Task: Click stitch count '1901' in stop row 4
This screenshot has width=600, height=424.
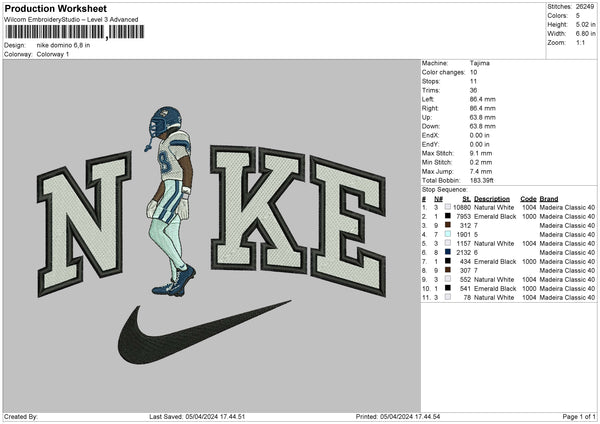Action: 463,235
